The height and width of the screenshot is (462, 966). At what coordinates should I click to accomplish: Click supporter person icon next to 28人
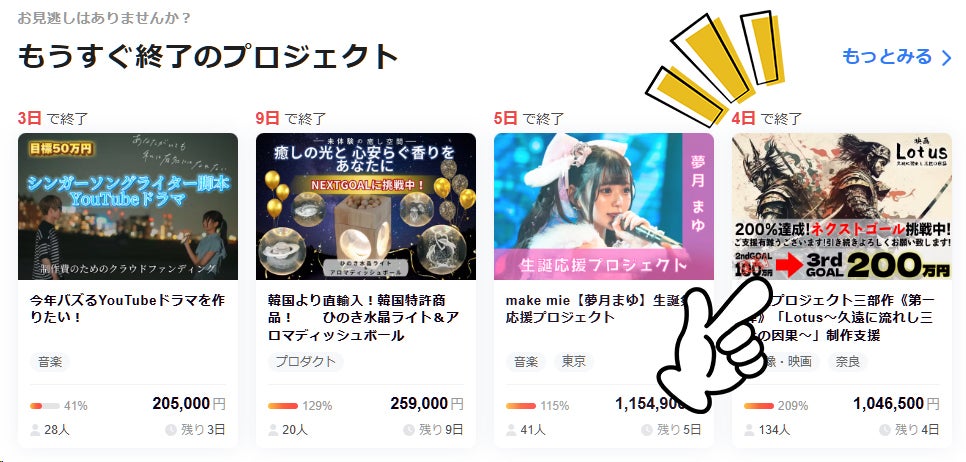point(35,430)
